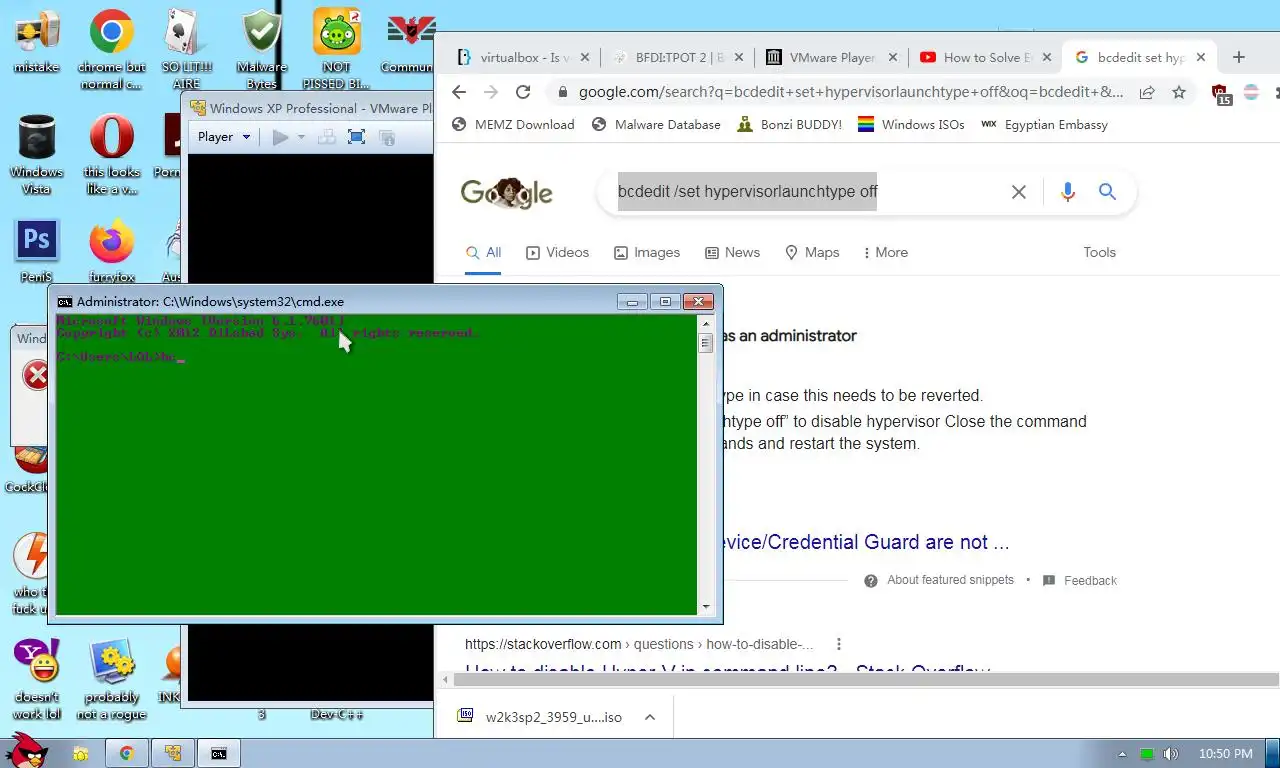1280x768 pixels.
Task: Select the News results tab
Action: coord(732,253)
